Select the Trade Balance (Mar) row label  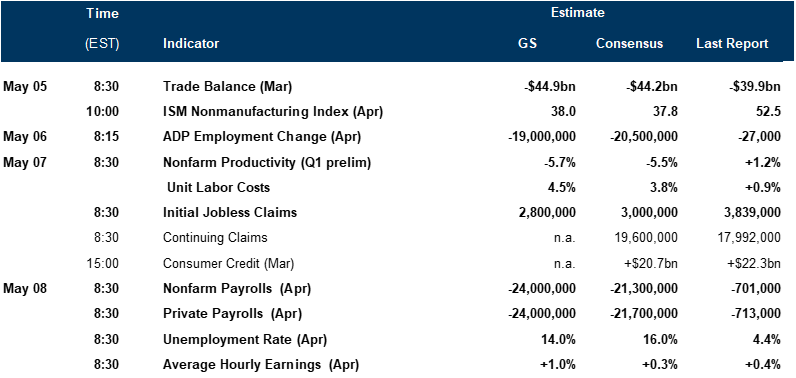pos(227,87)
